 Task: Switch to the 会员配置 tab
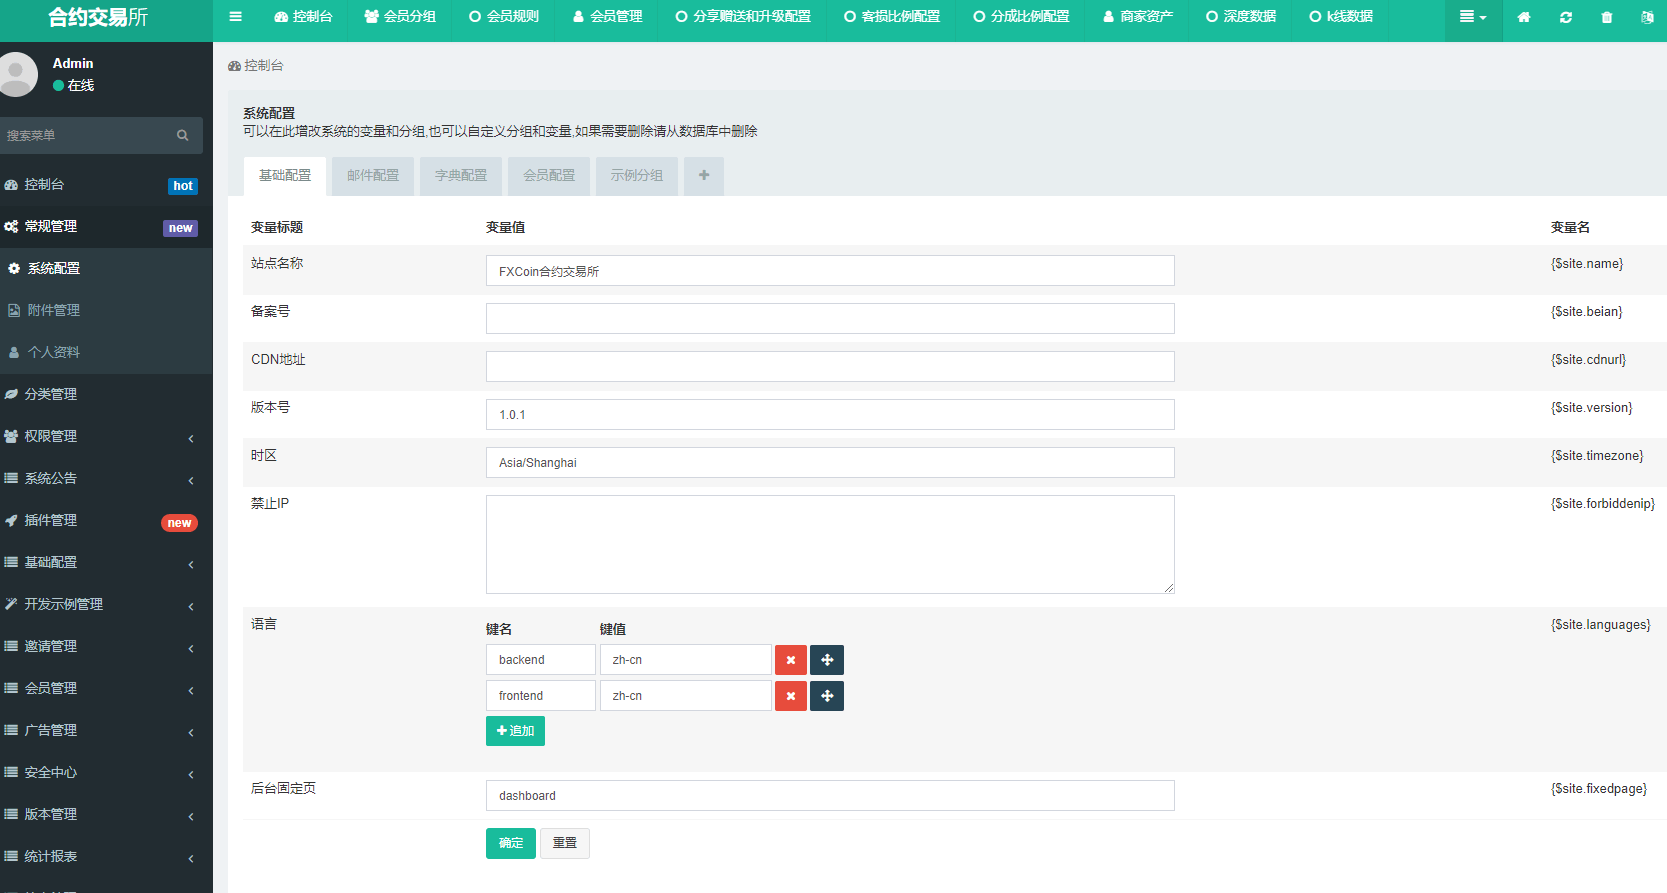click(x=549, y=175)
